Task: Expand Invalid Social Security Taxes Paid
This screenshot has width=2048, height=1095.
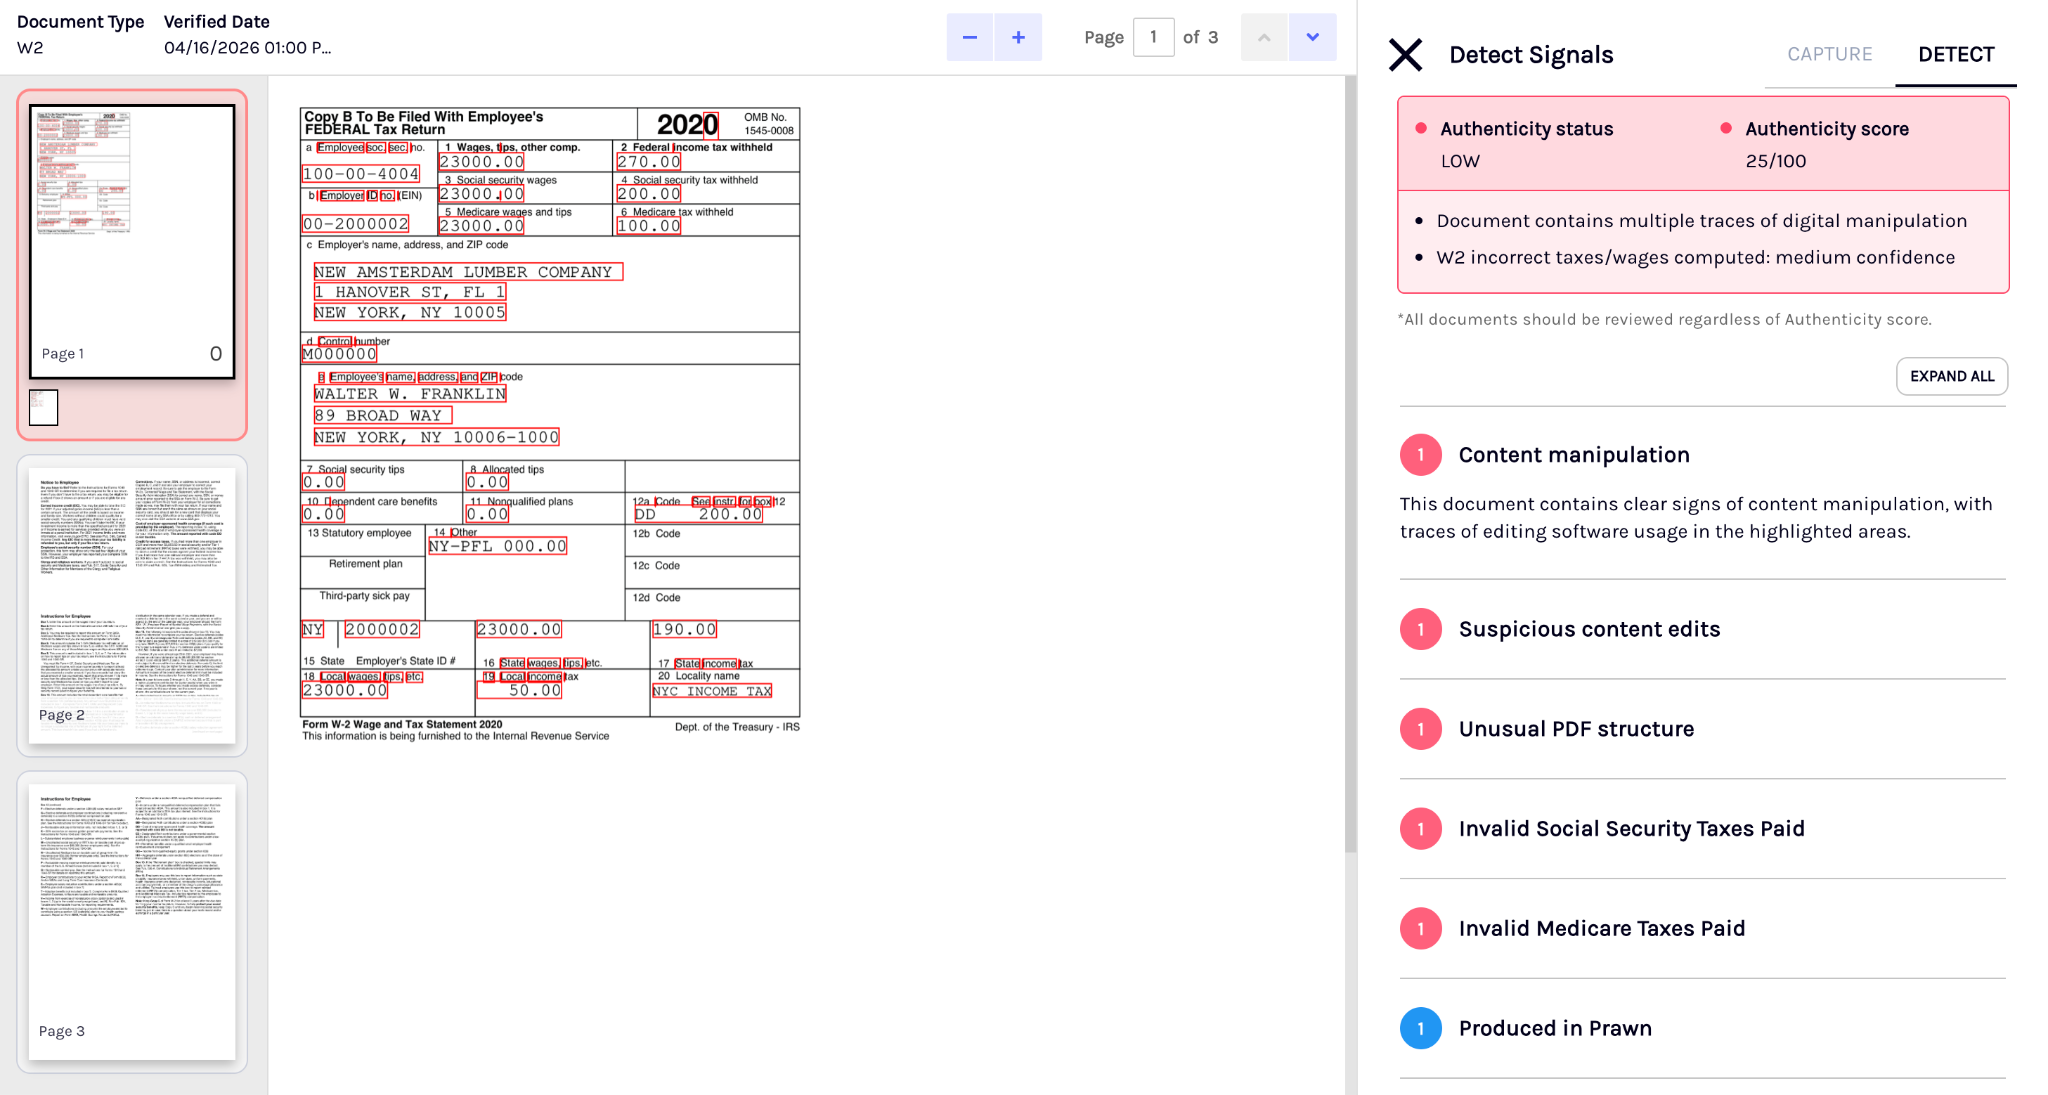Action: (1702, 829)
